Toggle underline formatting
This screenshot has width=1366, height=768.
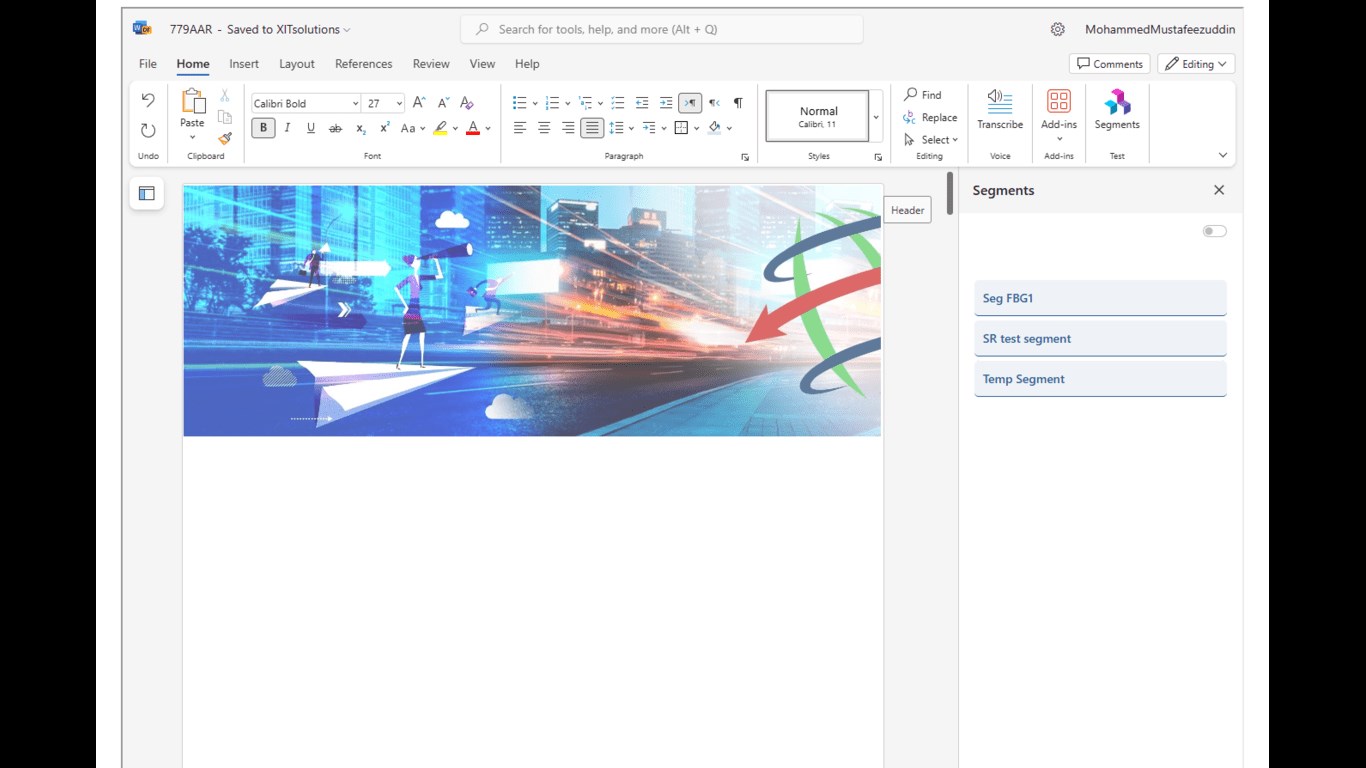point(311,128)
